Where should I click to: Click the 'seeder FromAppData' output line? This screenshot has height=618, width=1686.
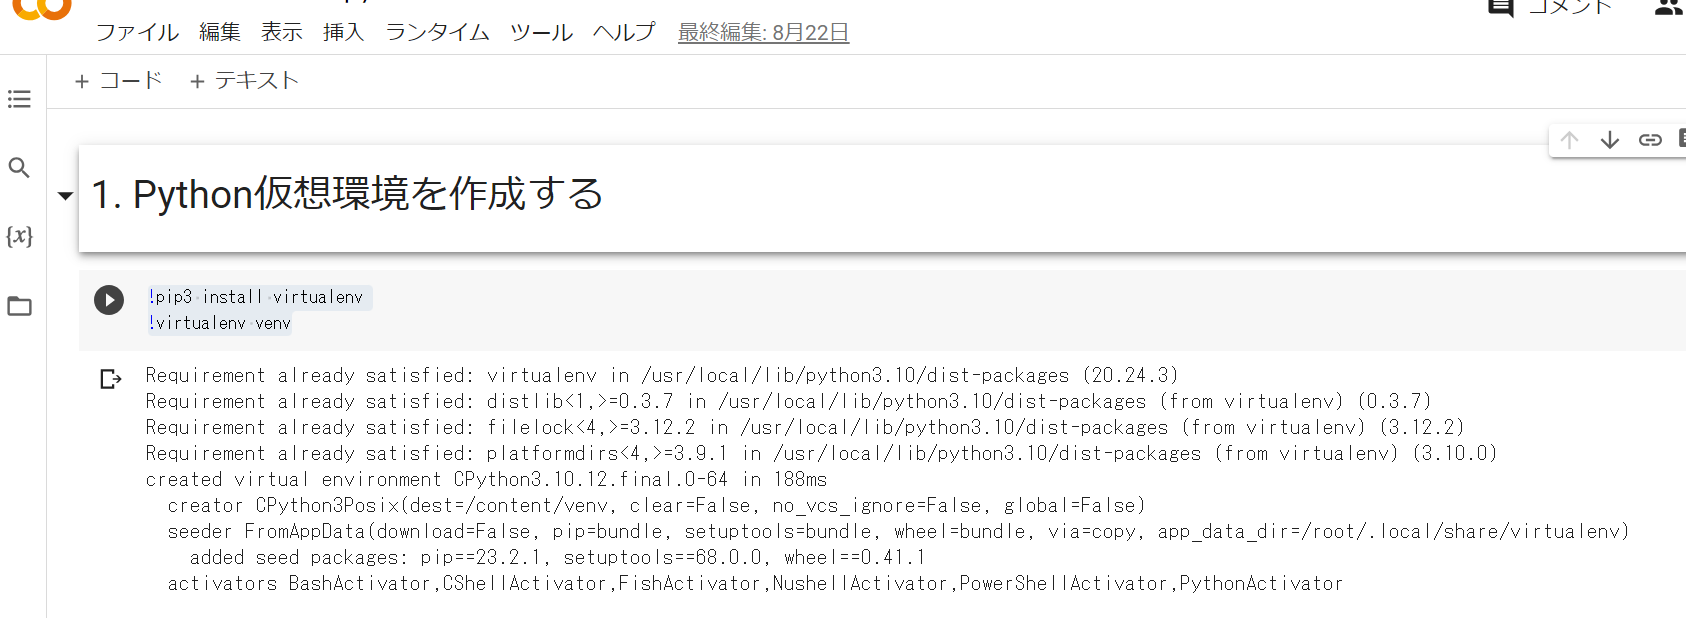[898, 531]
